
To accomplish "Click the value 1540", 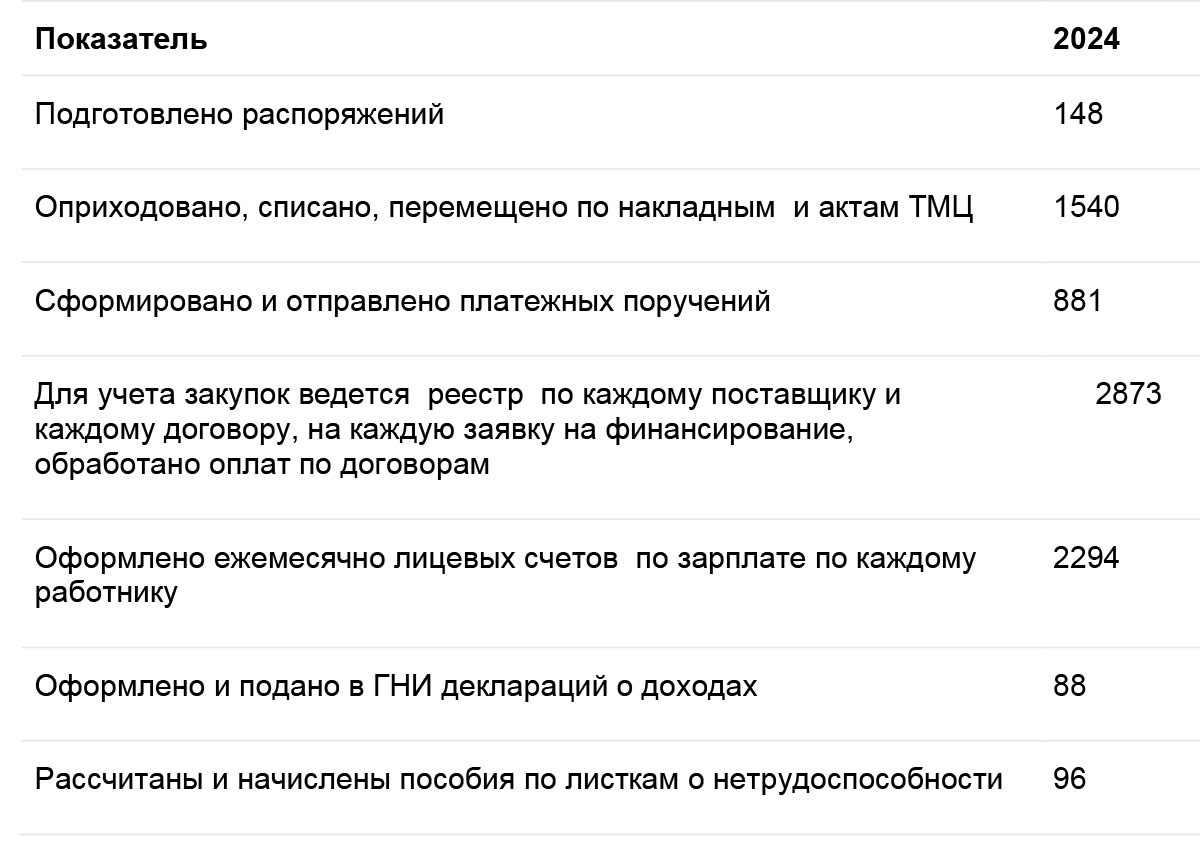I will click(x=1086, y=207).
